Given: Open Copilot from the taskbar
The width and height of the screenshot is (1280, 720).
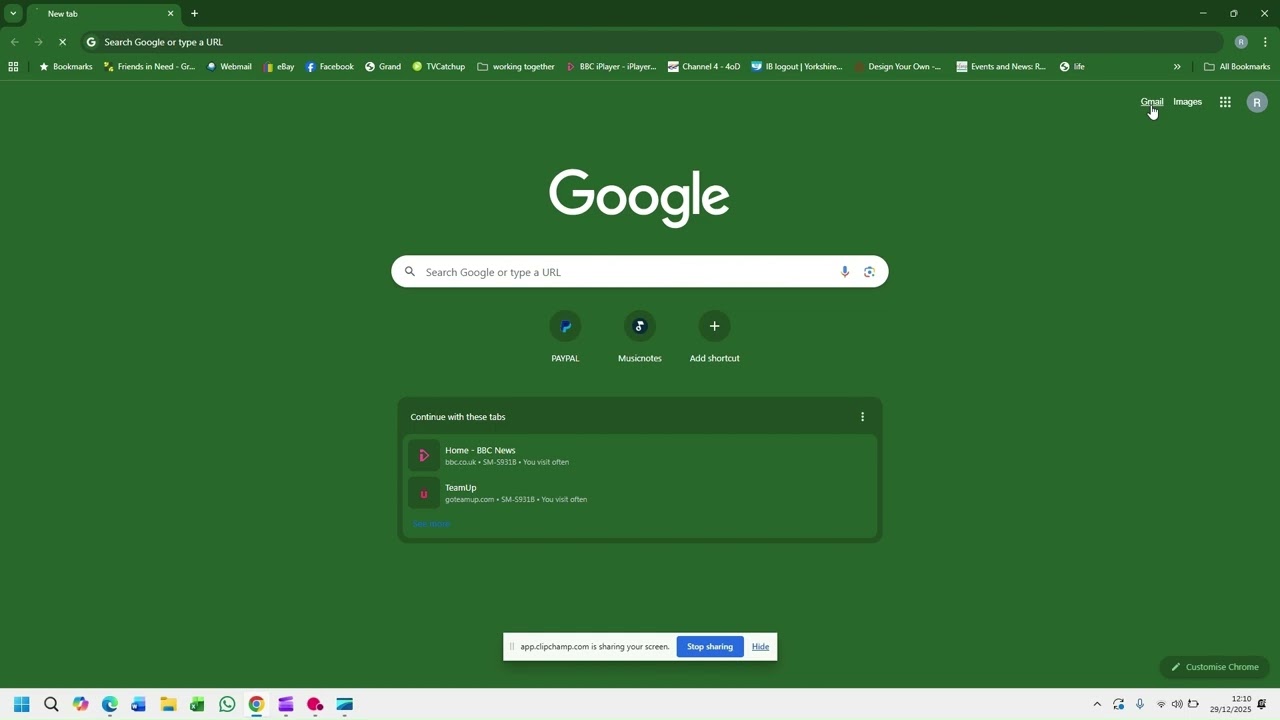Looking at the screenshot, I should [80, 705].
